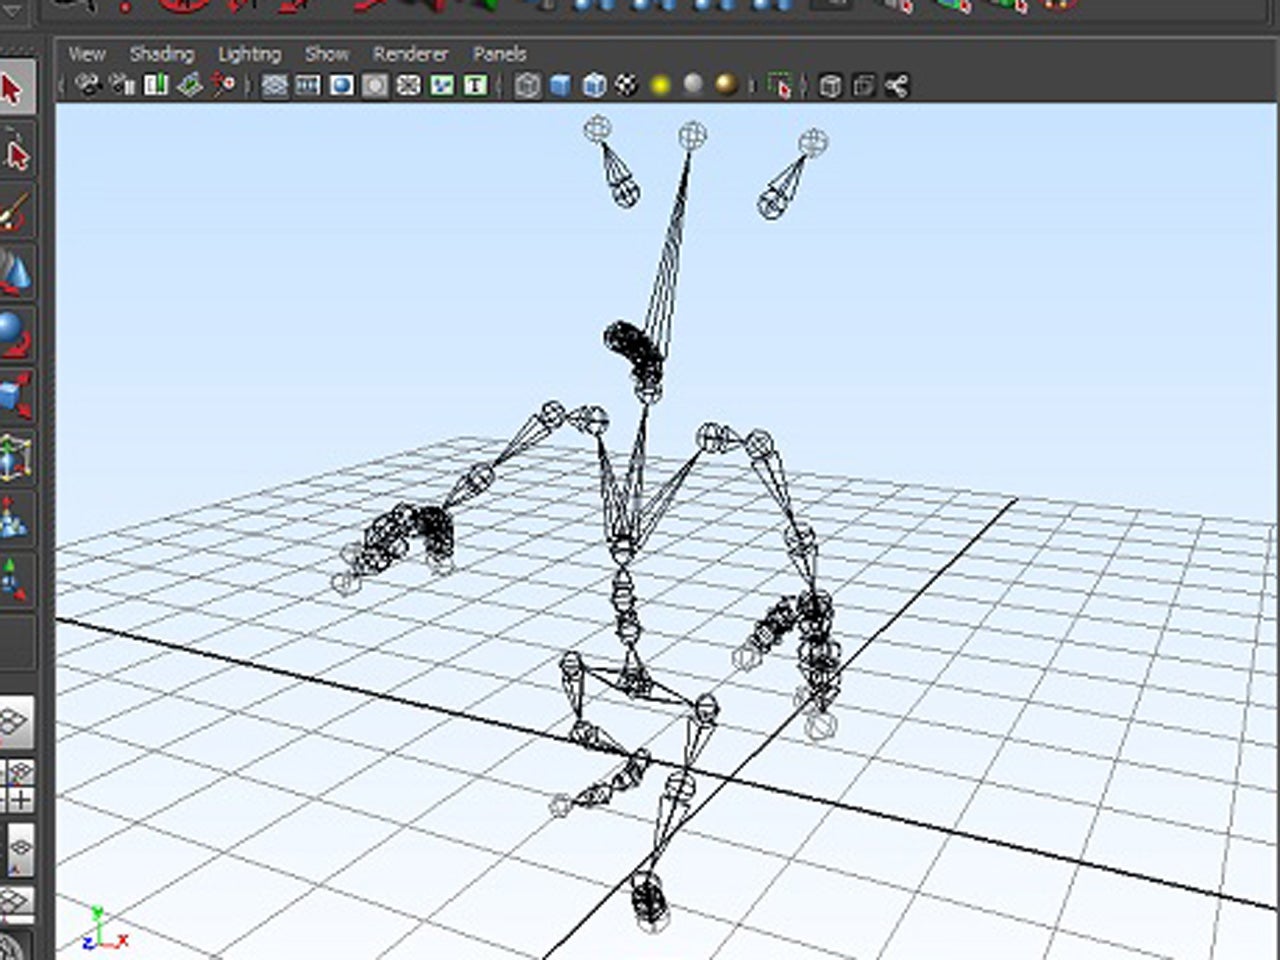Viewport: 1280px width, 960px height.
Task: Open the Renderer menu
Action: [411, 54]
